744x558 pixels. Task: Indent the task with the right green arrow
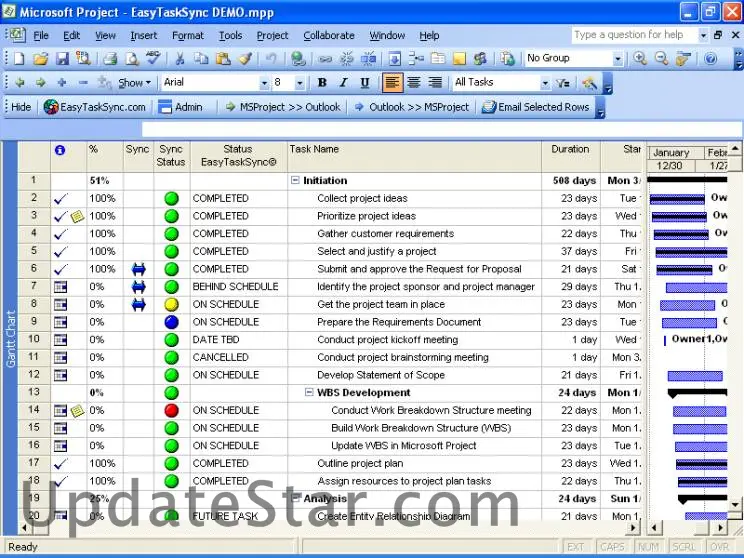(x=41, y=83)
